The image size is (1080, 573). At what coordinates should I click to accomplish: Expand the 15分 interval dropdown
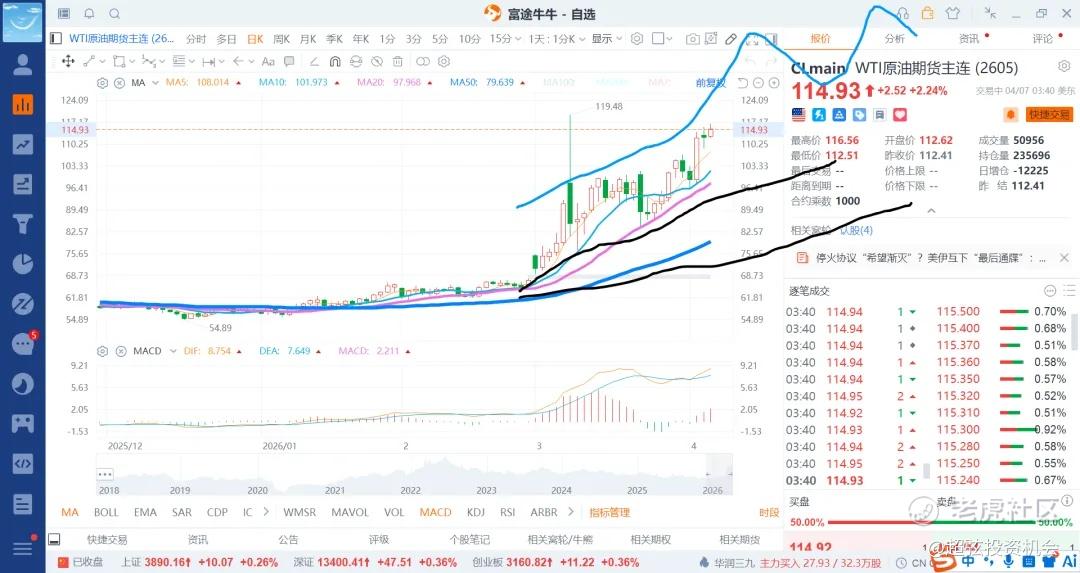(503, 39)
